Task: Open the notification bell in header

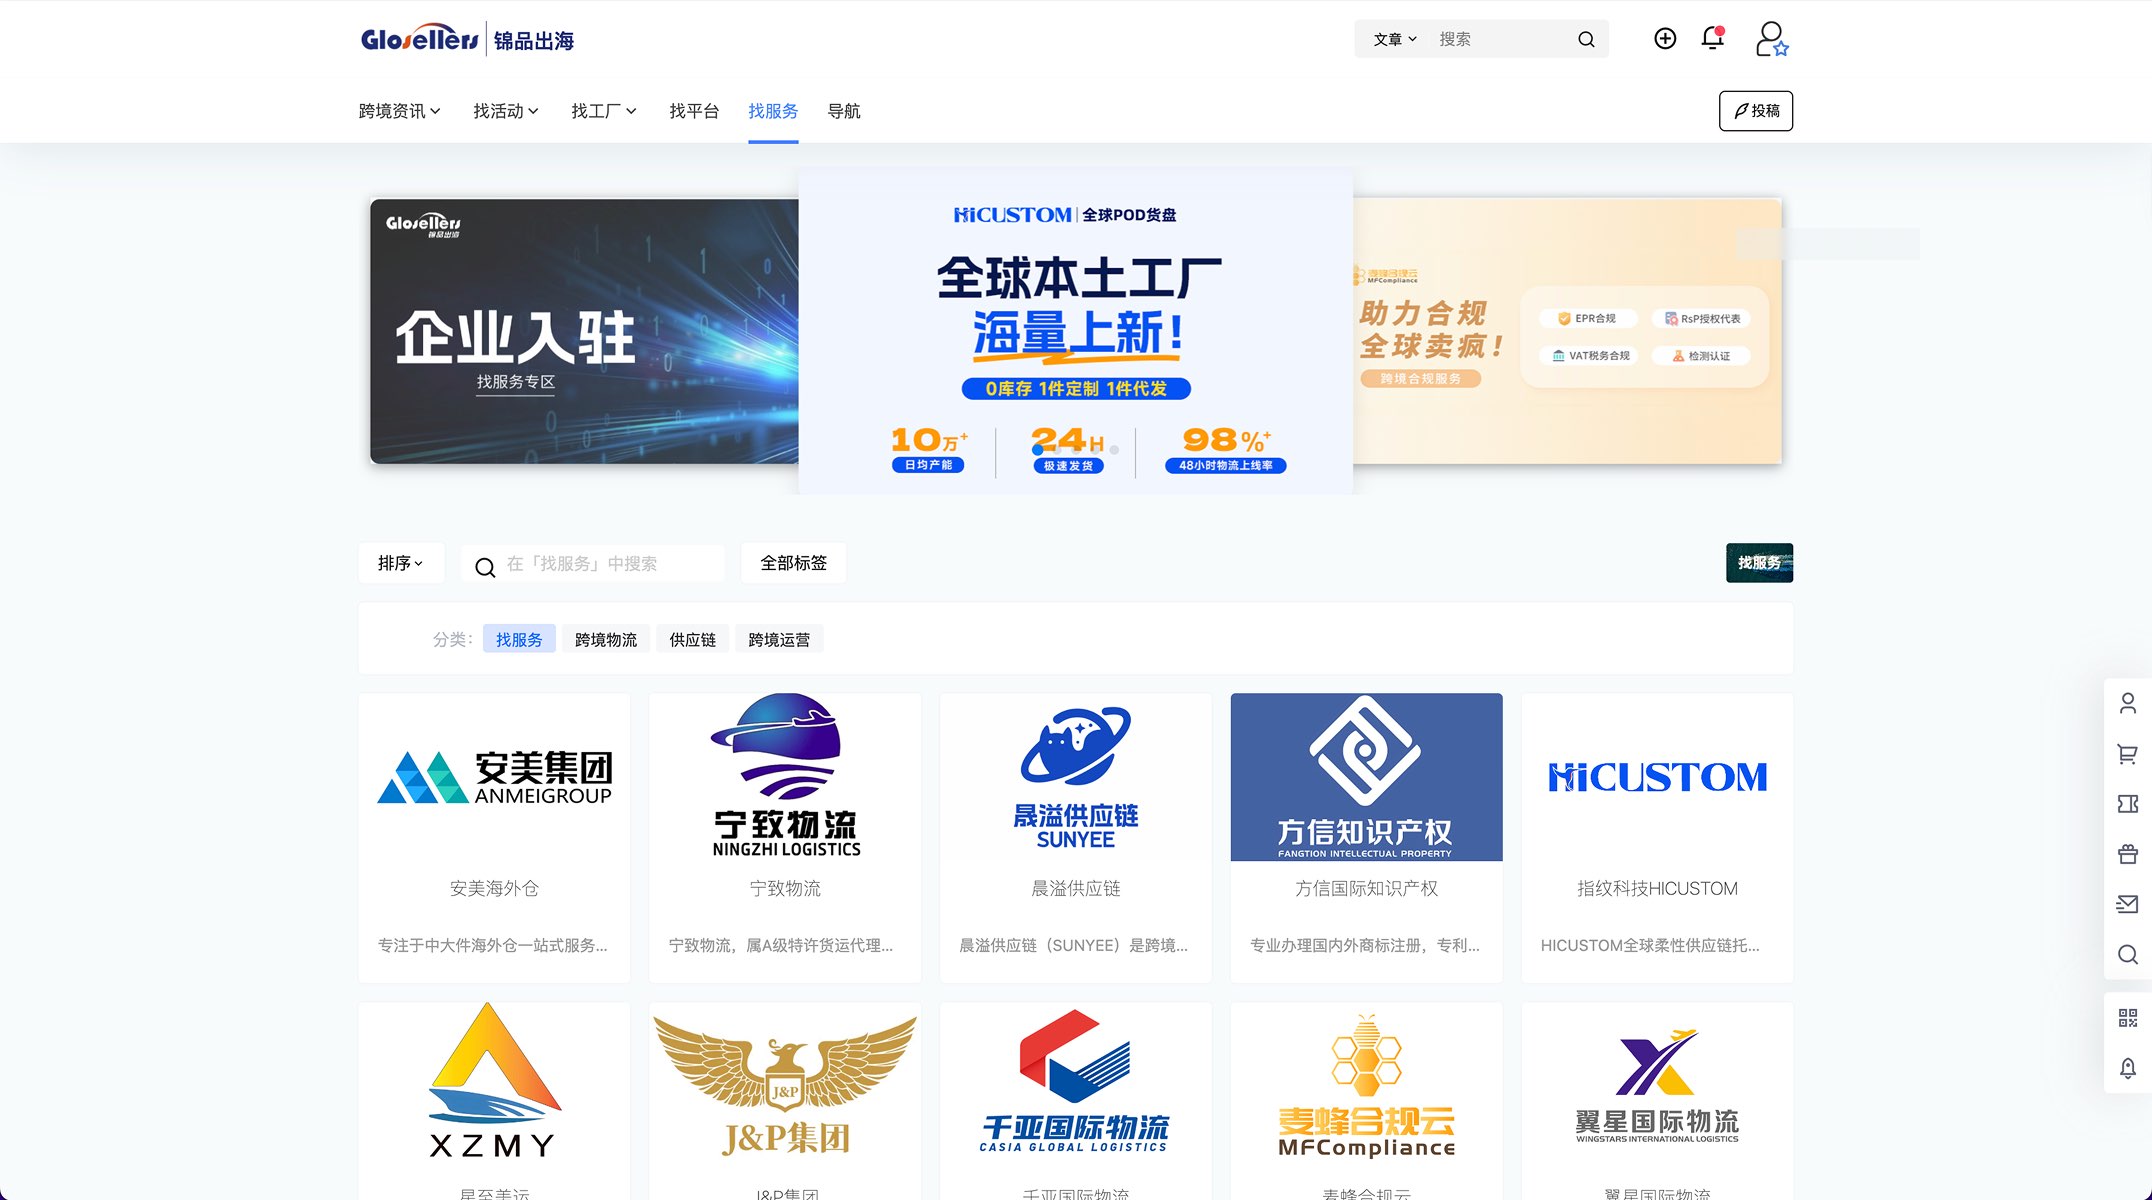Action: 1713,38
